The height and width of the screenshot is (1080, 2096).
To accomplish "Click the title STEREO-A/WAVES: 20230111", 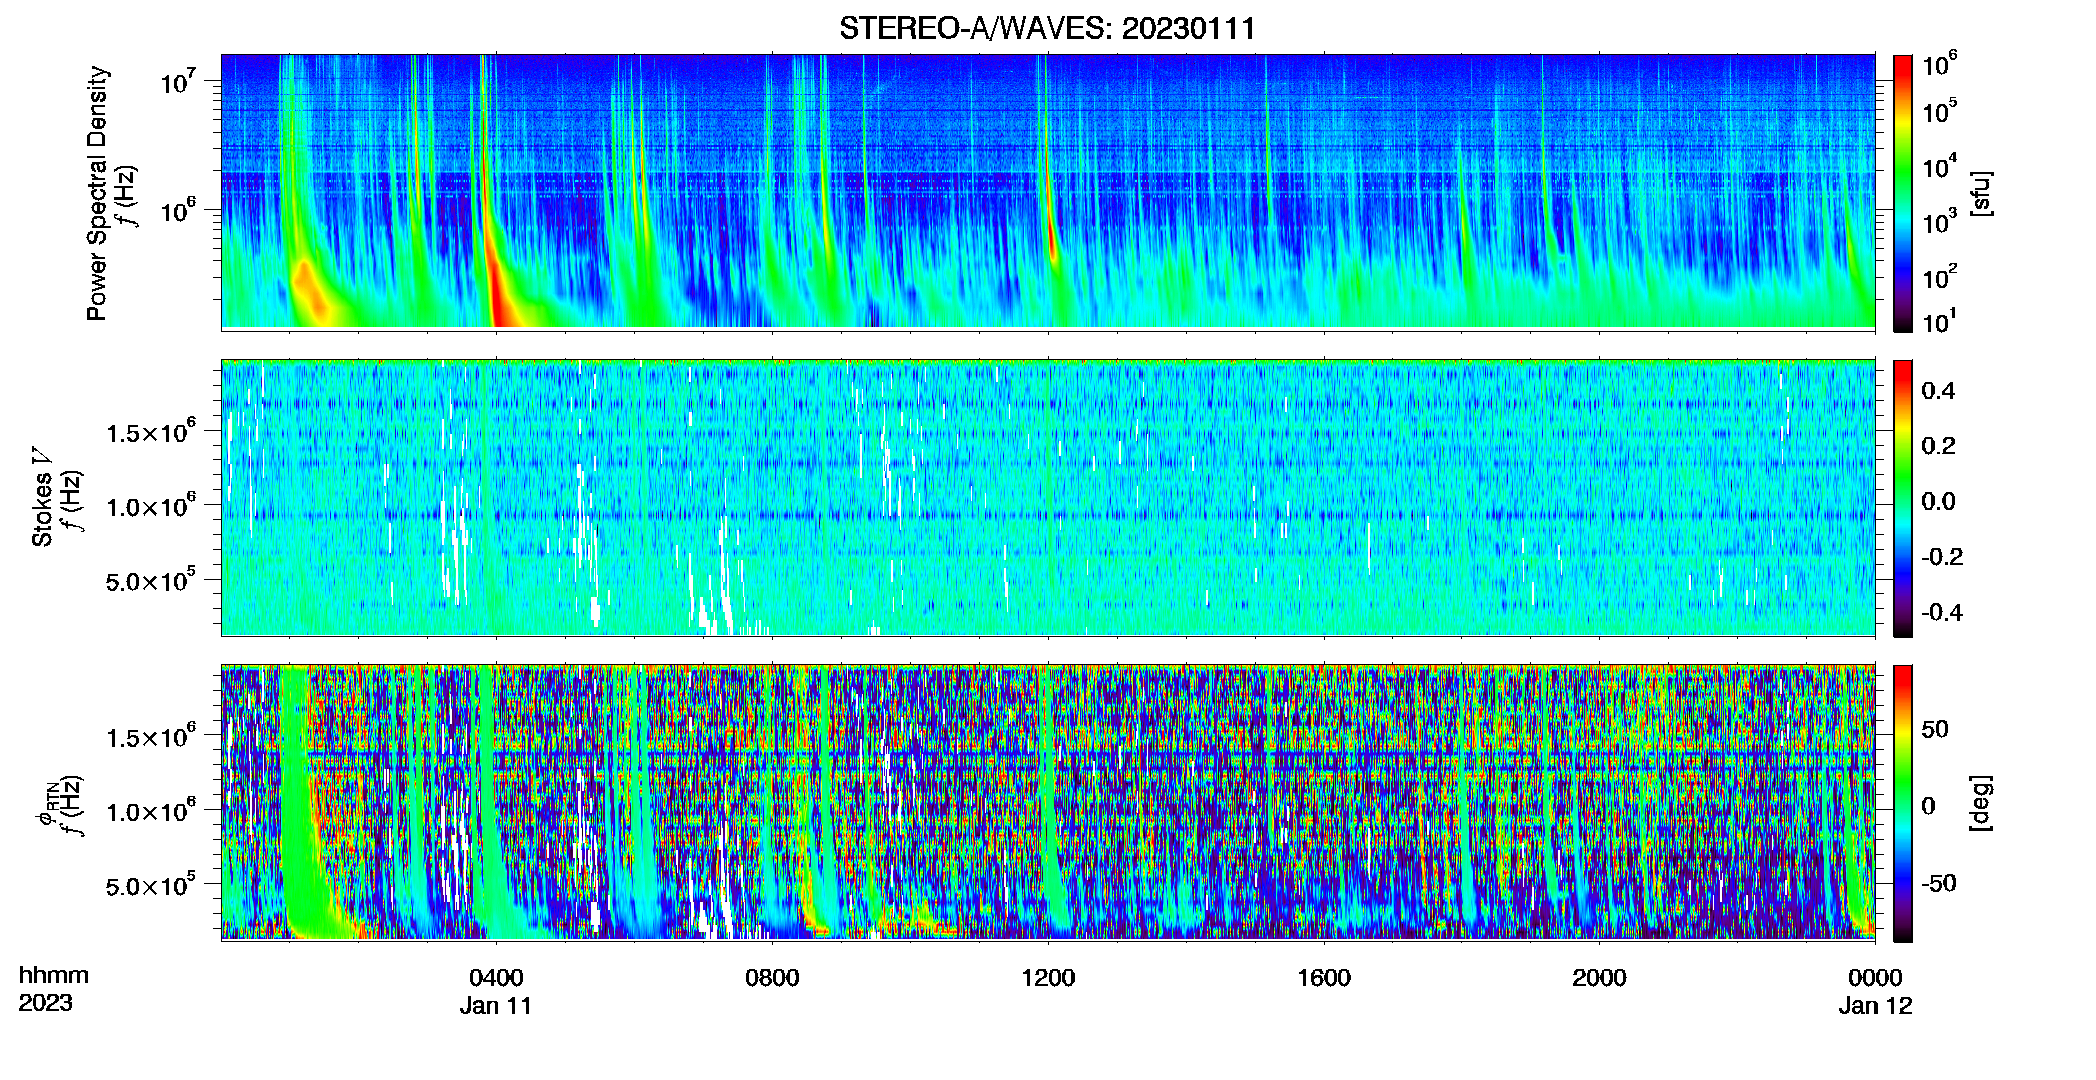I will click(1047, 28).
